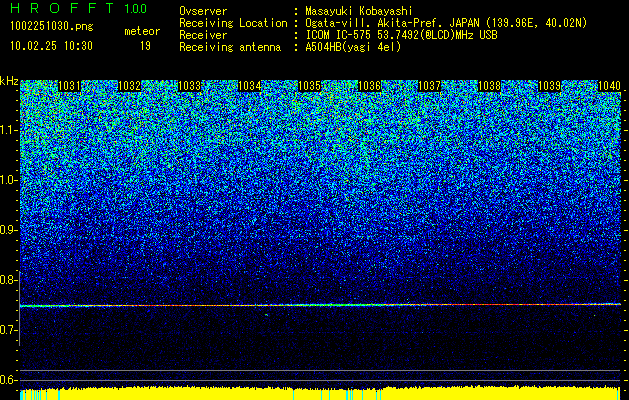Select the ICOM IC-575 53.7492 MHz USB text
The width and height of the screenshot is (629, 400).
tap(401, 35)
